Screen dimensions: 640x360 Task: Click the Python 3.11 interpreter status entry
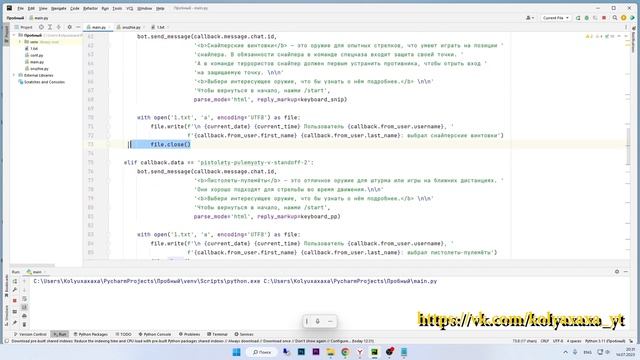(605, 341)
